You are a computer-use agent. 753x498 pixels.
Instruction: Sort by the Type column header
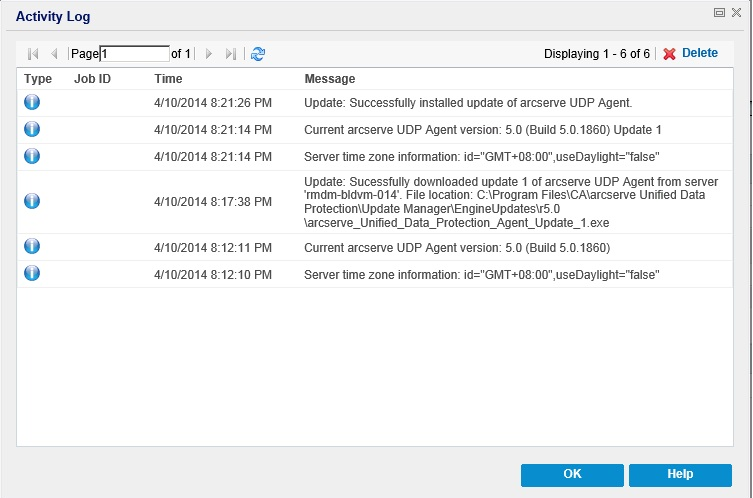(x=38, y=79)
